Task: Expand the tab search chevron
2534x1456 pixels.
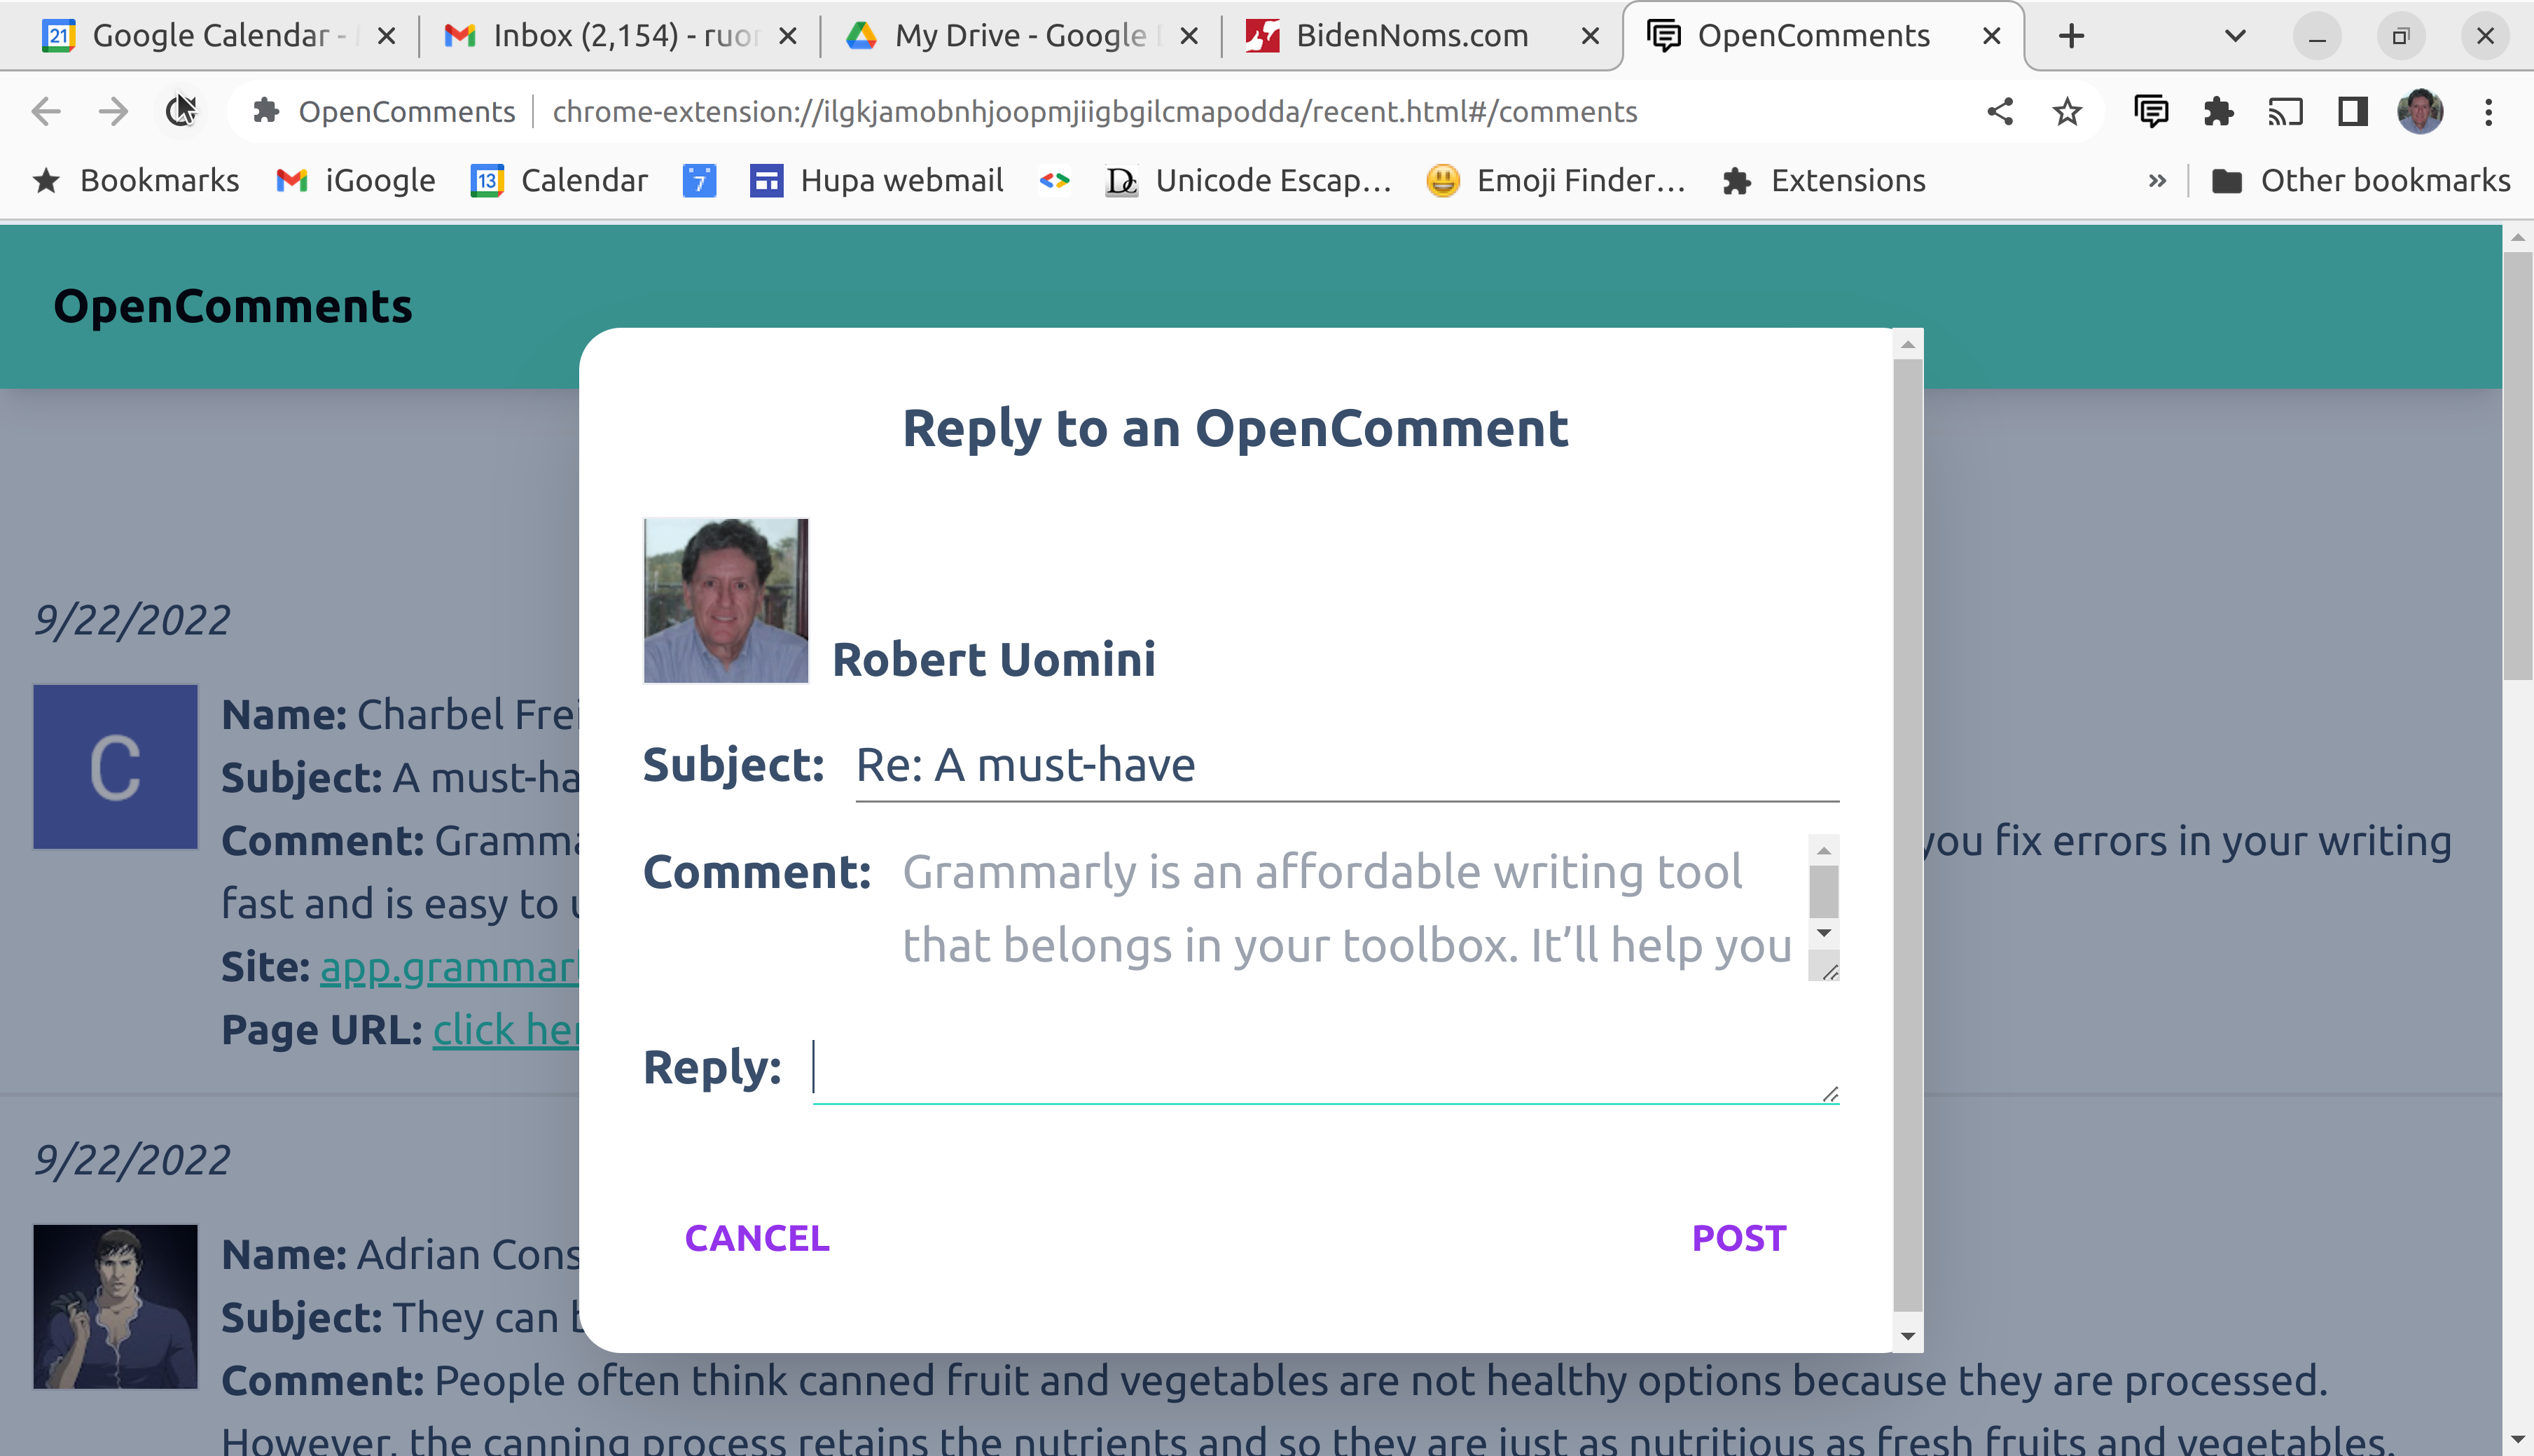Action: tap(2236, 36)
